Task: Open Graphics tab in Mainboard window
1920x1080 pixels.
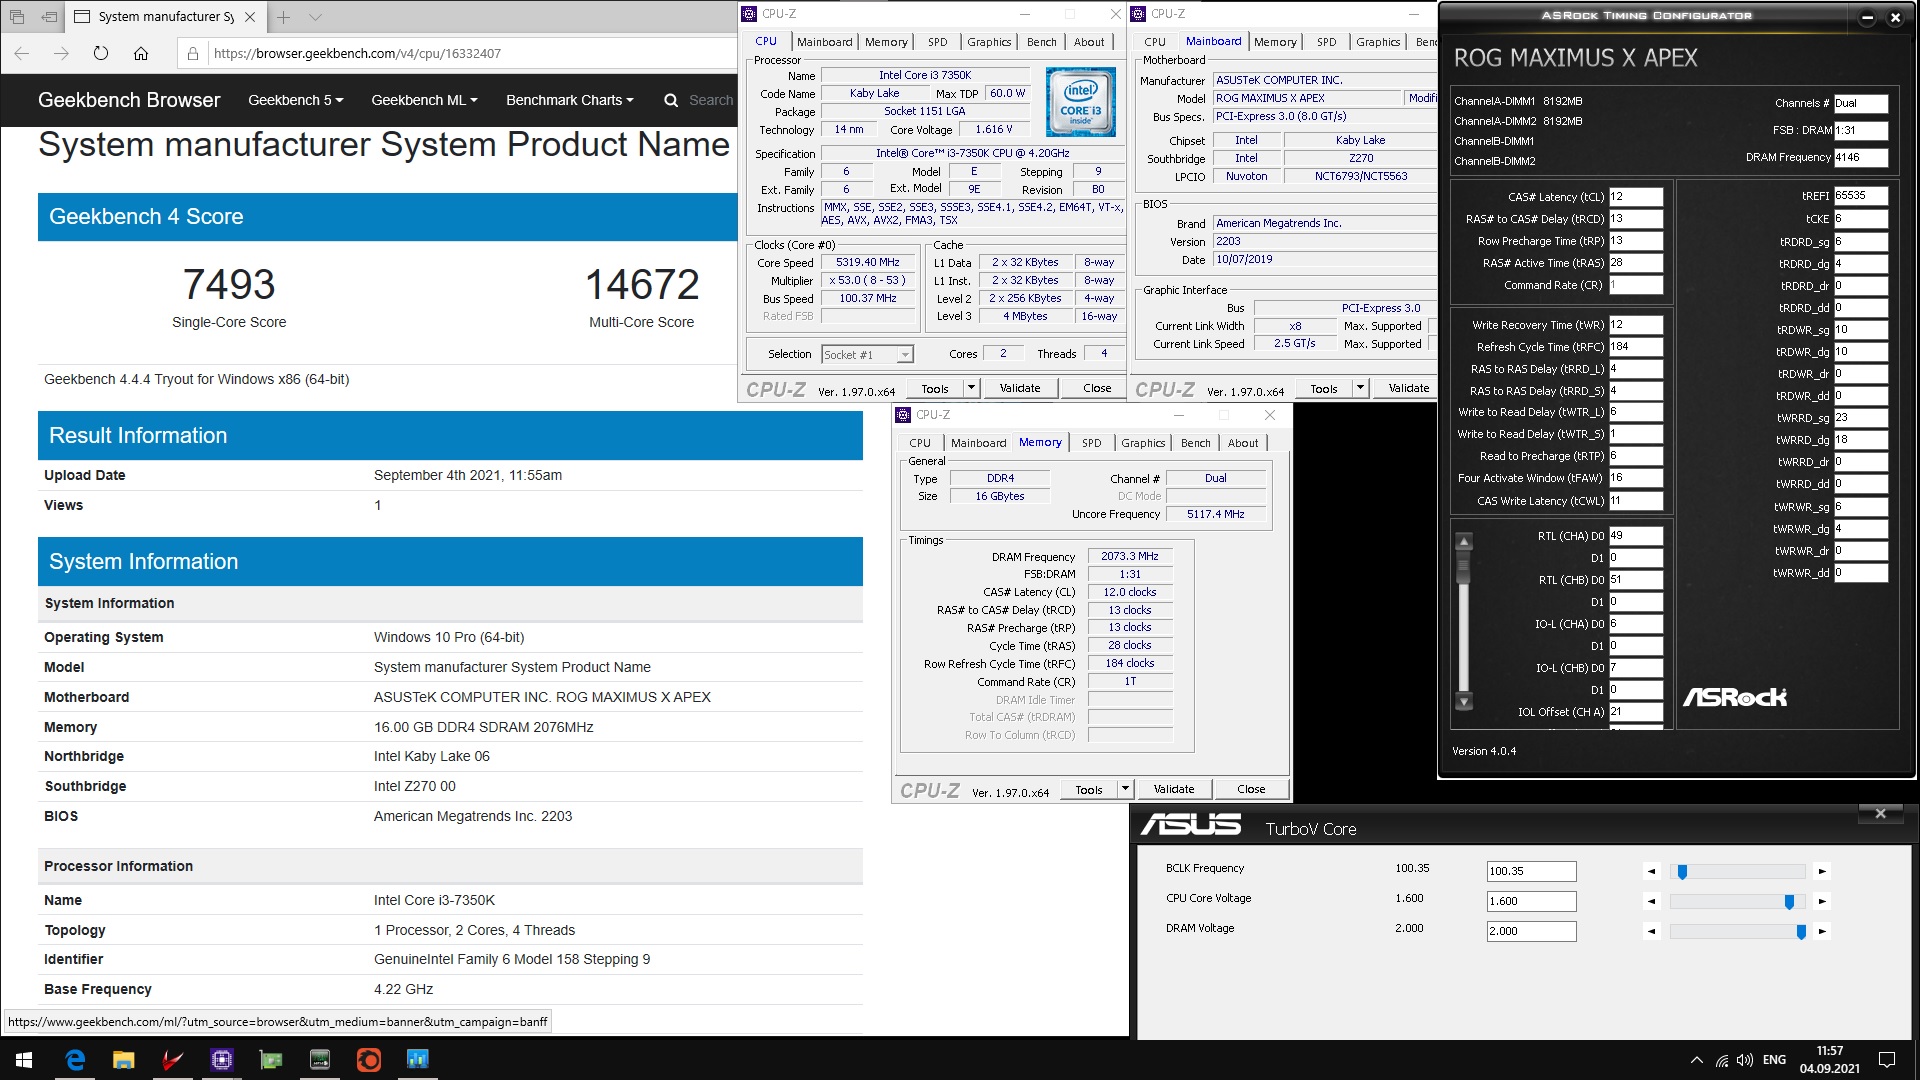Action: pos(1378,42)
